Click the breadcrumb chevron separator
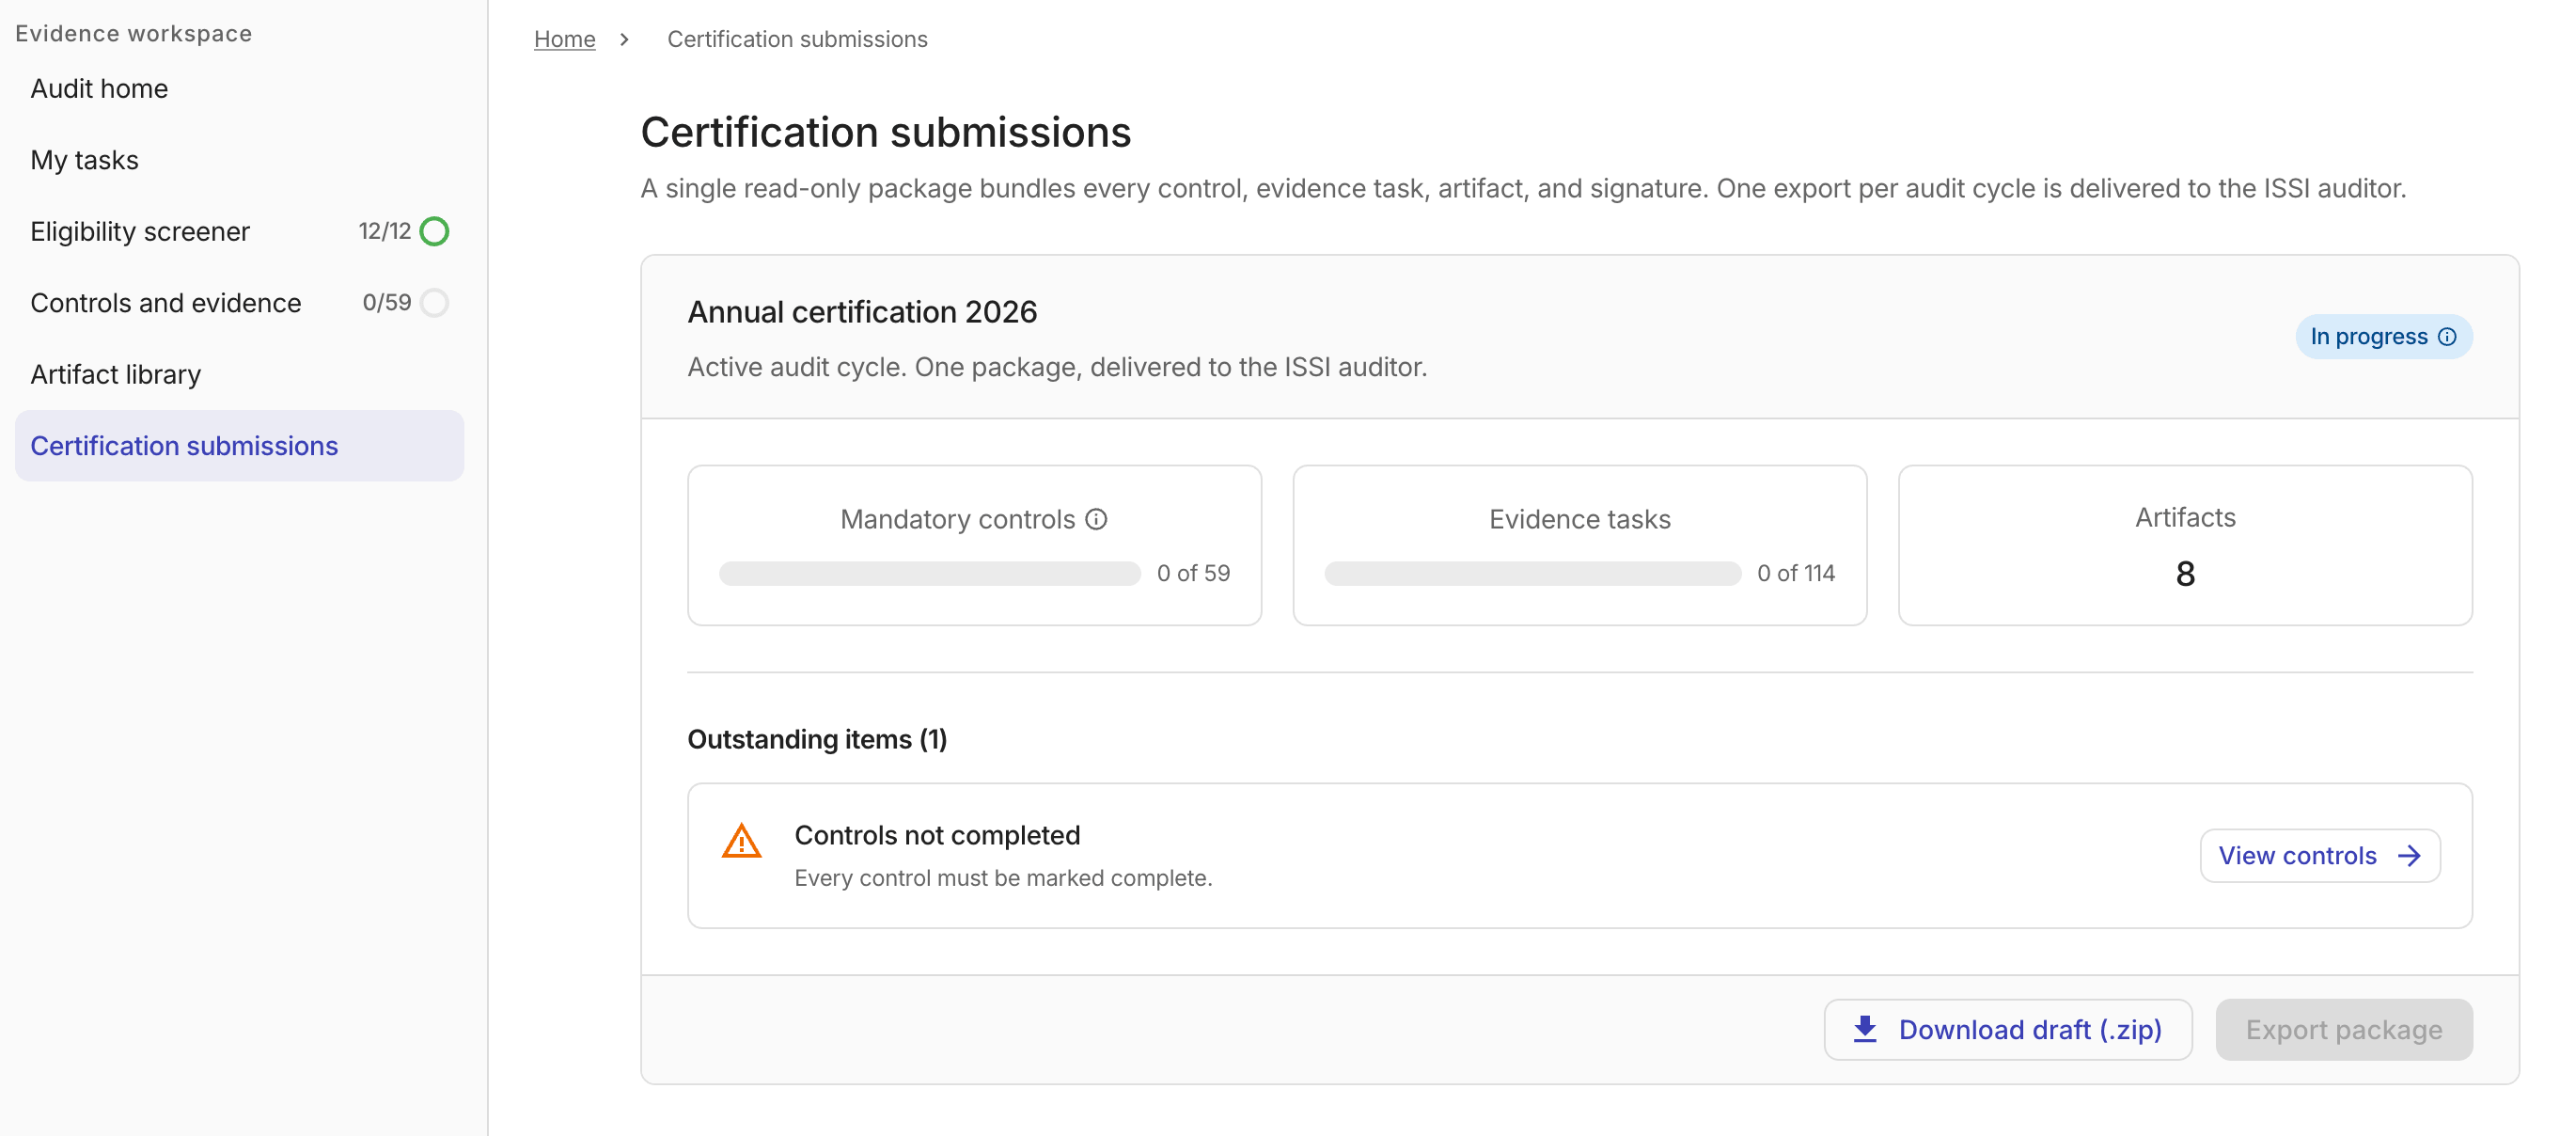The image size is (2576, 1136). [x=624, y=39]
